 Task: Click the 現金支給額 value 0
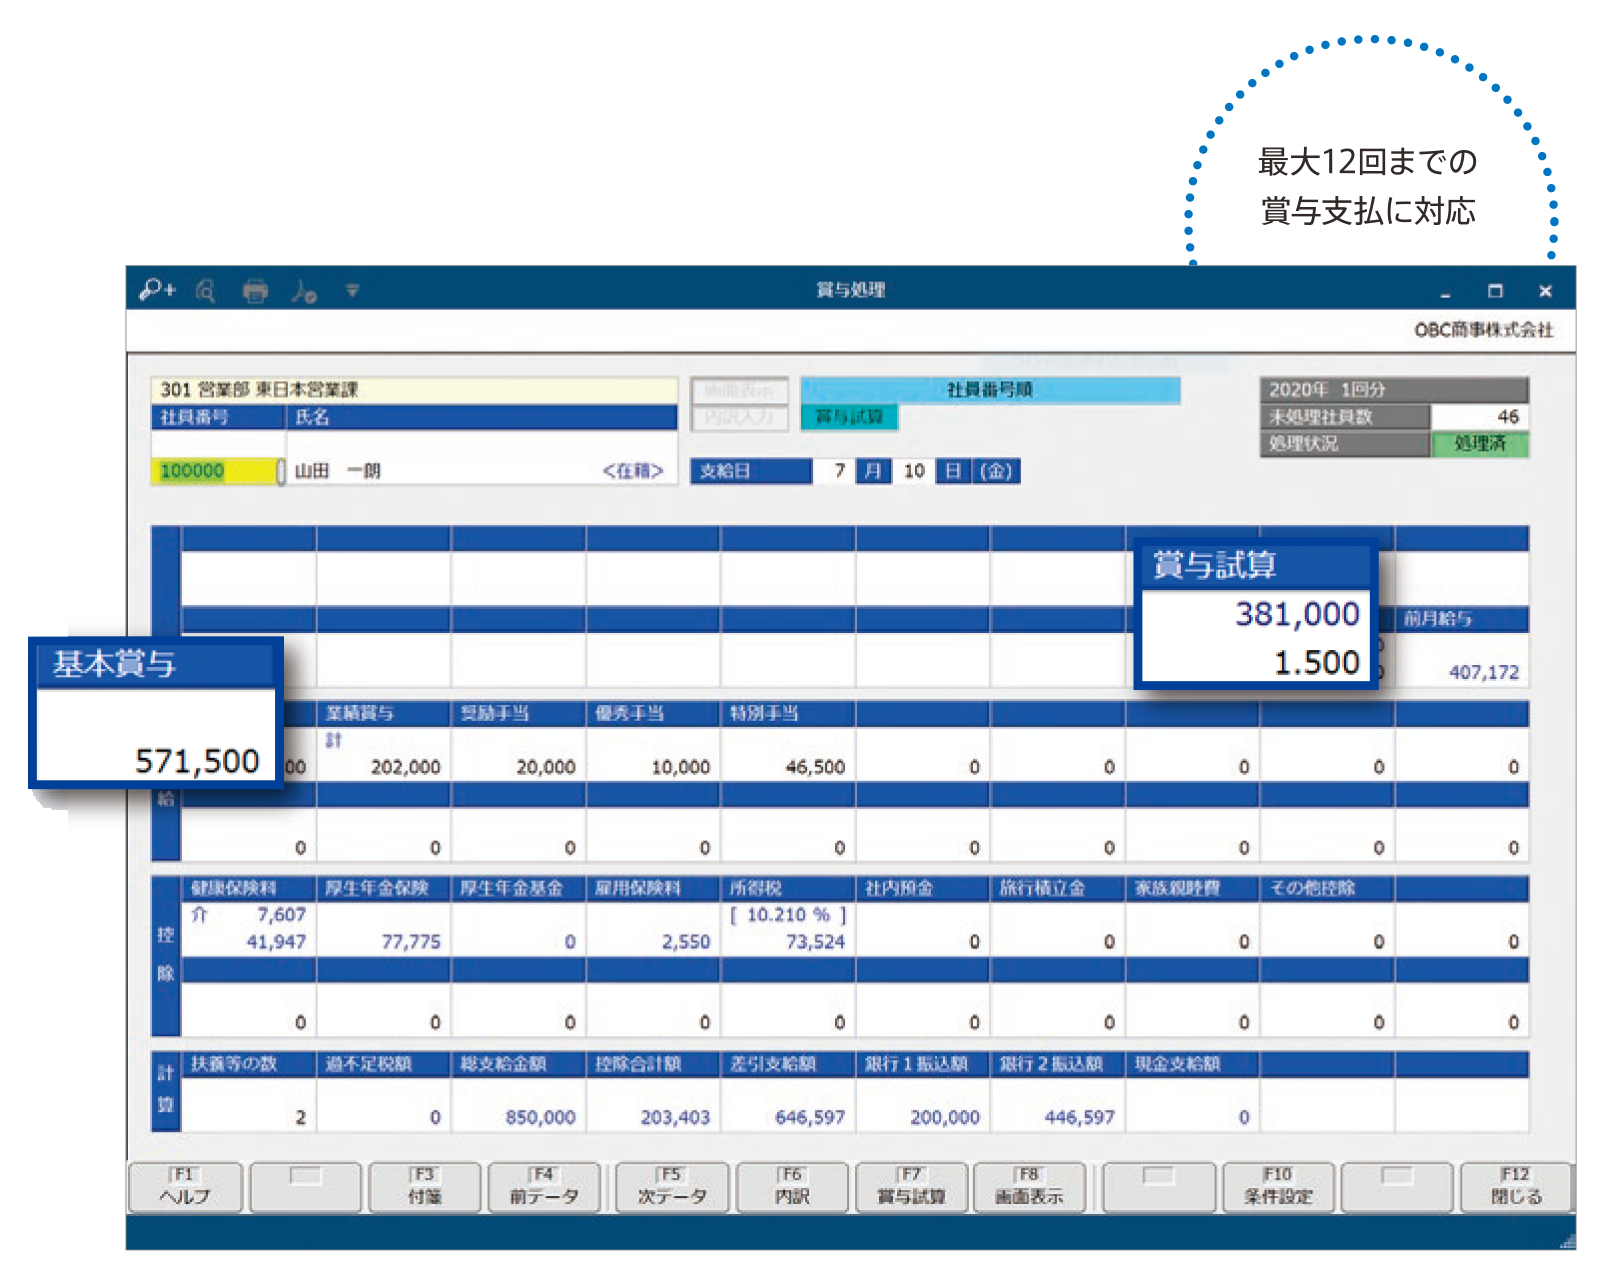[x=1244, y=1117]
